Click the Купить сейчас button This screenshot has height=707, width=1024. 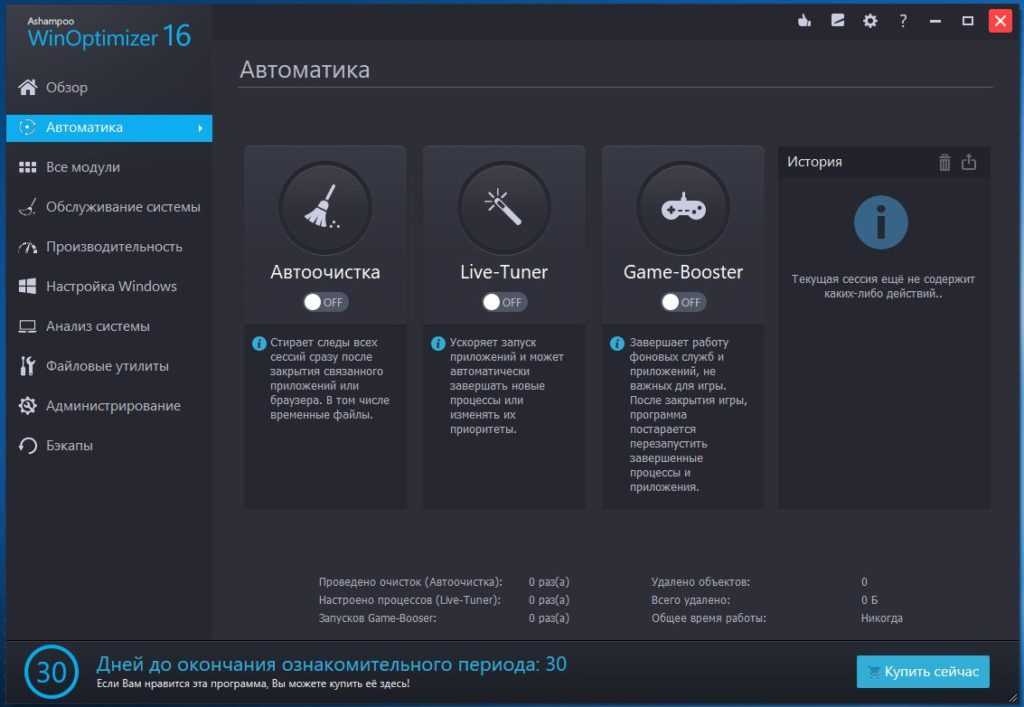(x=923, y=672)
